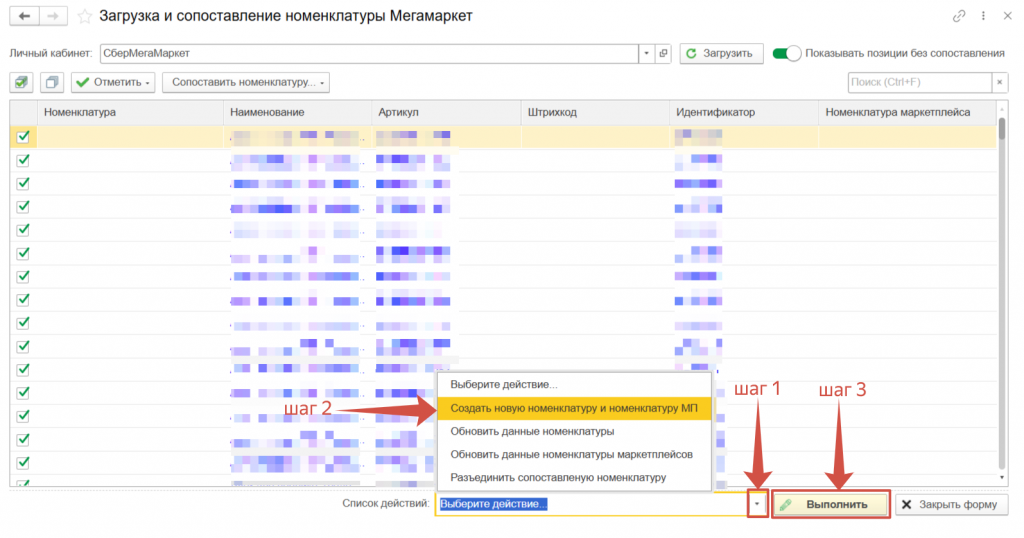Open the Отметить dropdown button
This screenshot has width=1024, height=538.
[x=114, y=82]
